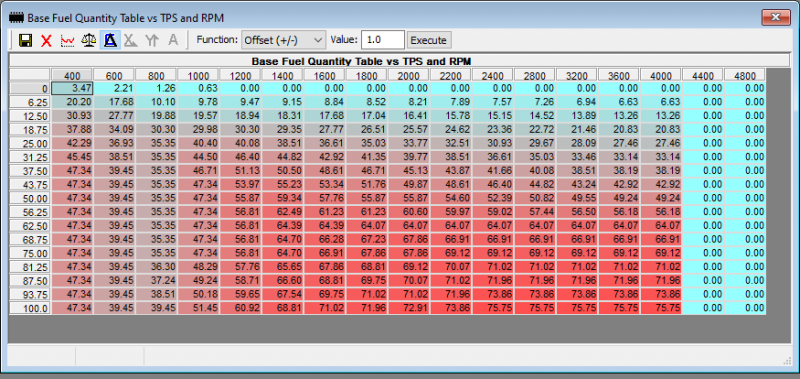Toggle the highlighted blue triangle icon
800x379 pixels.
110,40
